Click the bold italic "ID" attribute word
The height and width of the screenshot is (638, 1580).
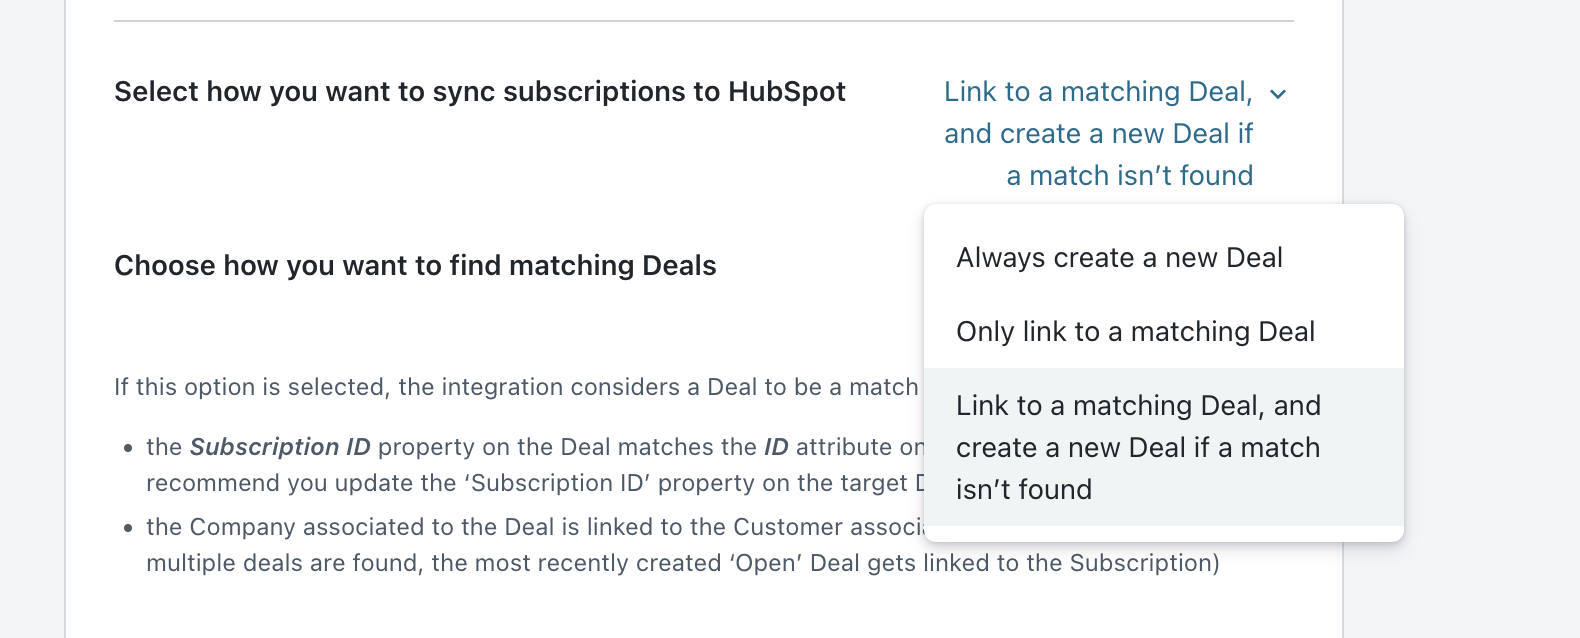[776, 447]
